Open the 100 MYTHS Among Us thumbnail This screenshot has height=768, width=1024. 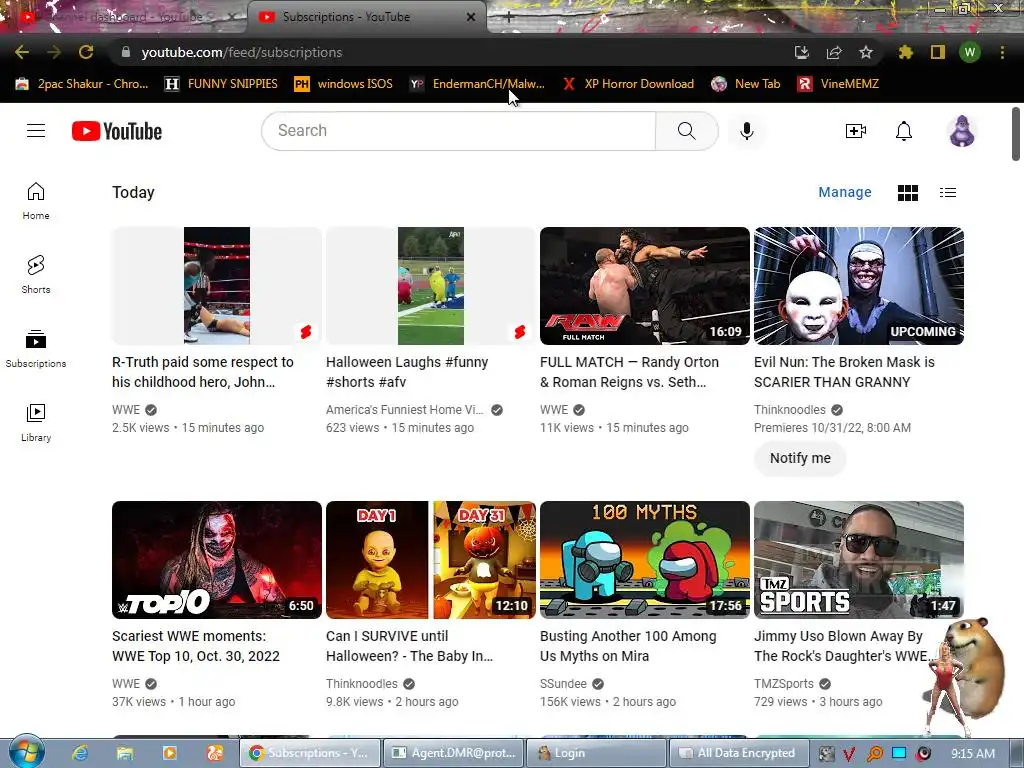point(645,560)
